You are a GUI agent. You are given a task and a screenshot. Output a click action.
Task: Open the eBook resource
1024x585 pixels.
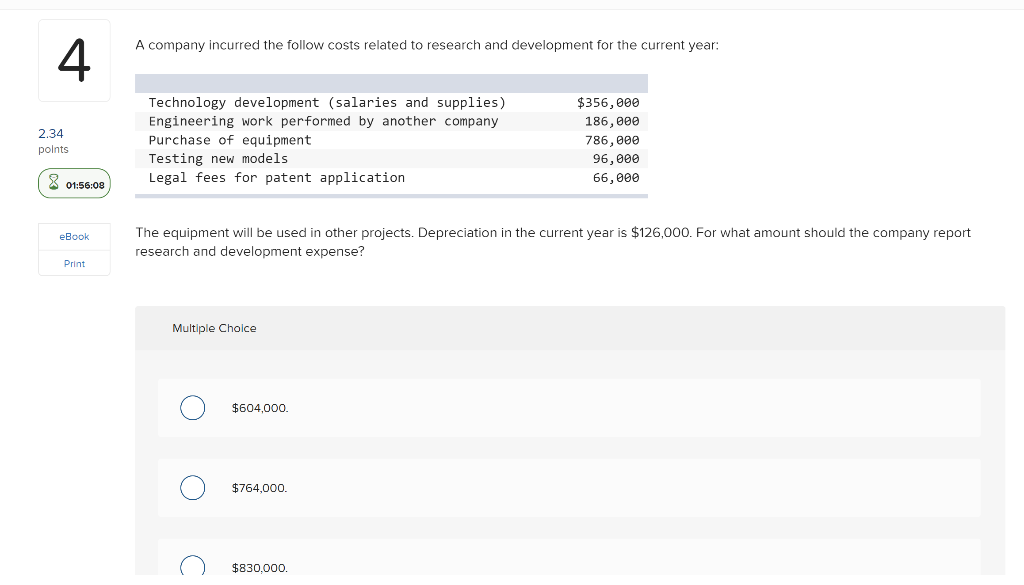[x=73, y=236]
